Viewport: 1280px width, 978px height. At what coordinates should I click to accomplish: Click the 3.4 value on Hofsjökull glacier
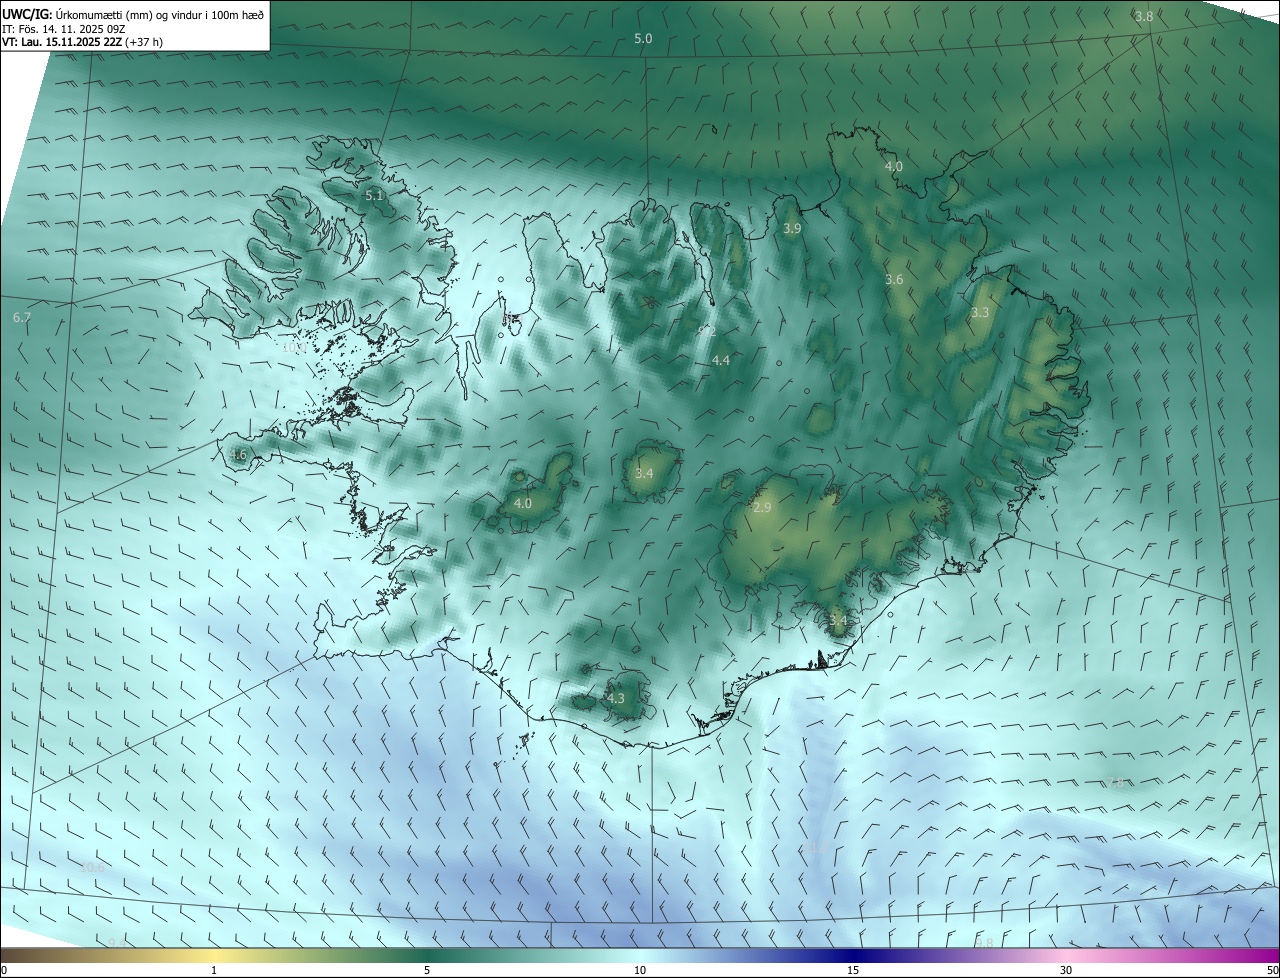[644, 473]
